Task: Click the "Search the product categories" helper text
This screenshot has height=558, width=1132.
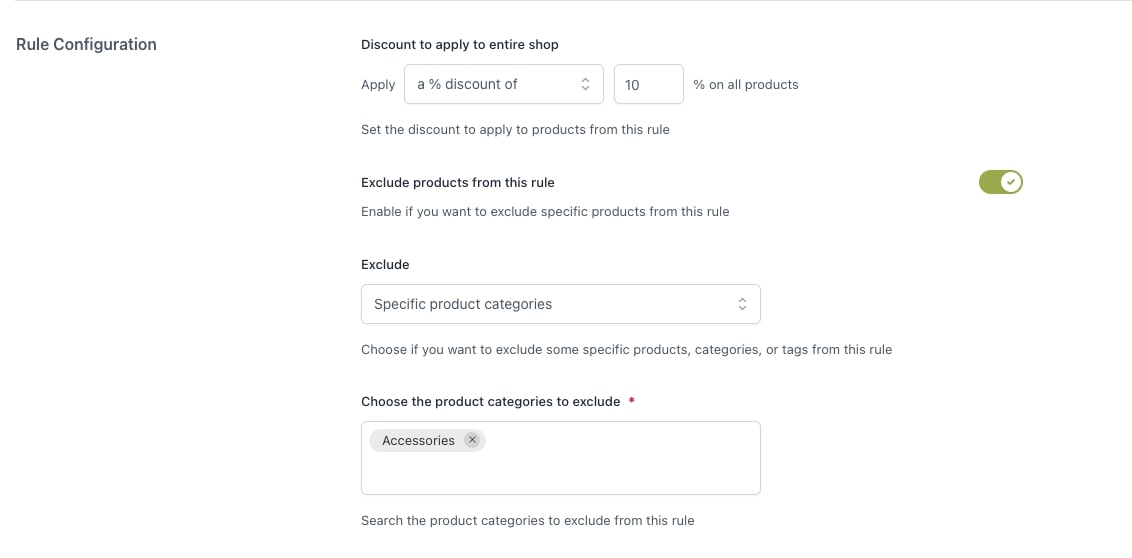Action: click(x=527, y=520)
